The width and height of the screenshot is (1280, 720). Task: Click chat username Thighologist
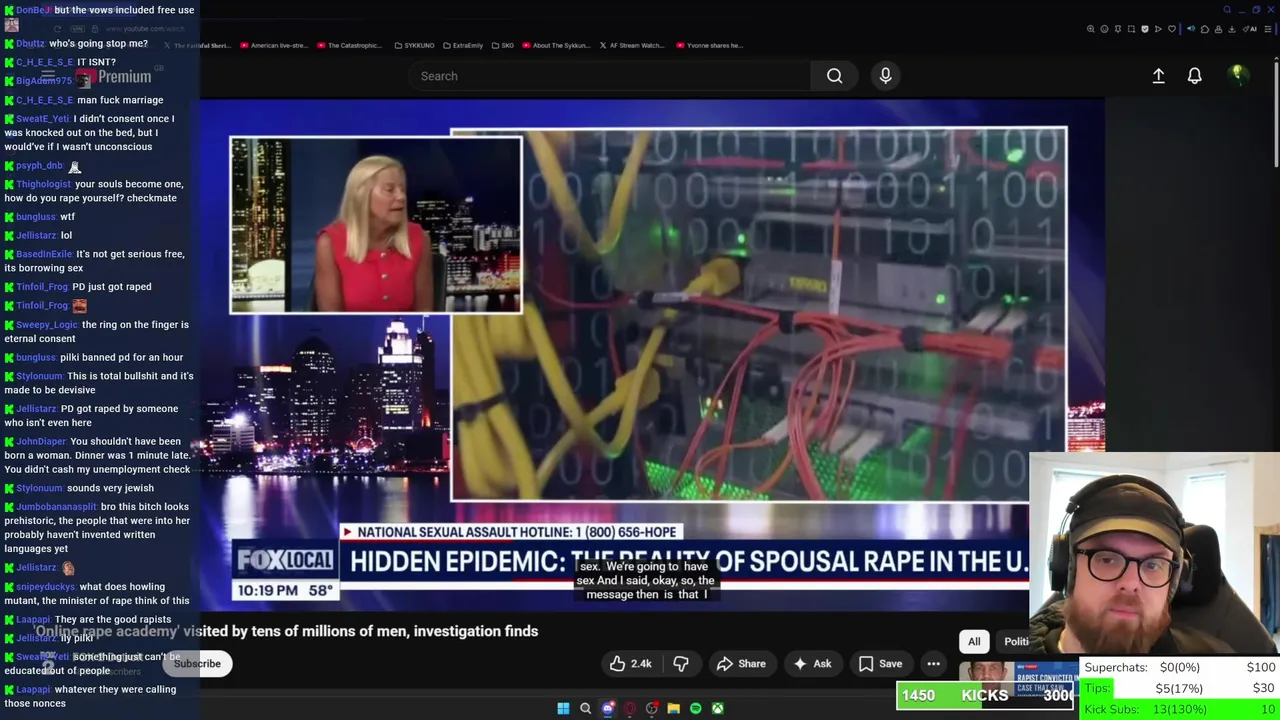[43, 184]
